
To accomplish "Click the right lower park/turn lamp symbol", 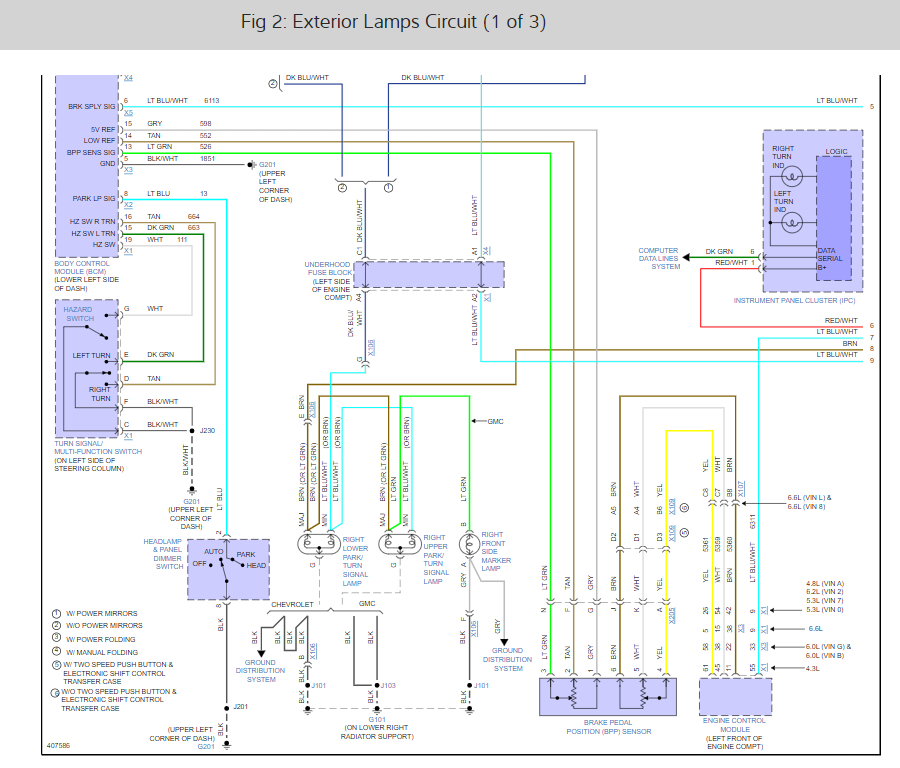I will tap(319, 543).
